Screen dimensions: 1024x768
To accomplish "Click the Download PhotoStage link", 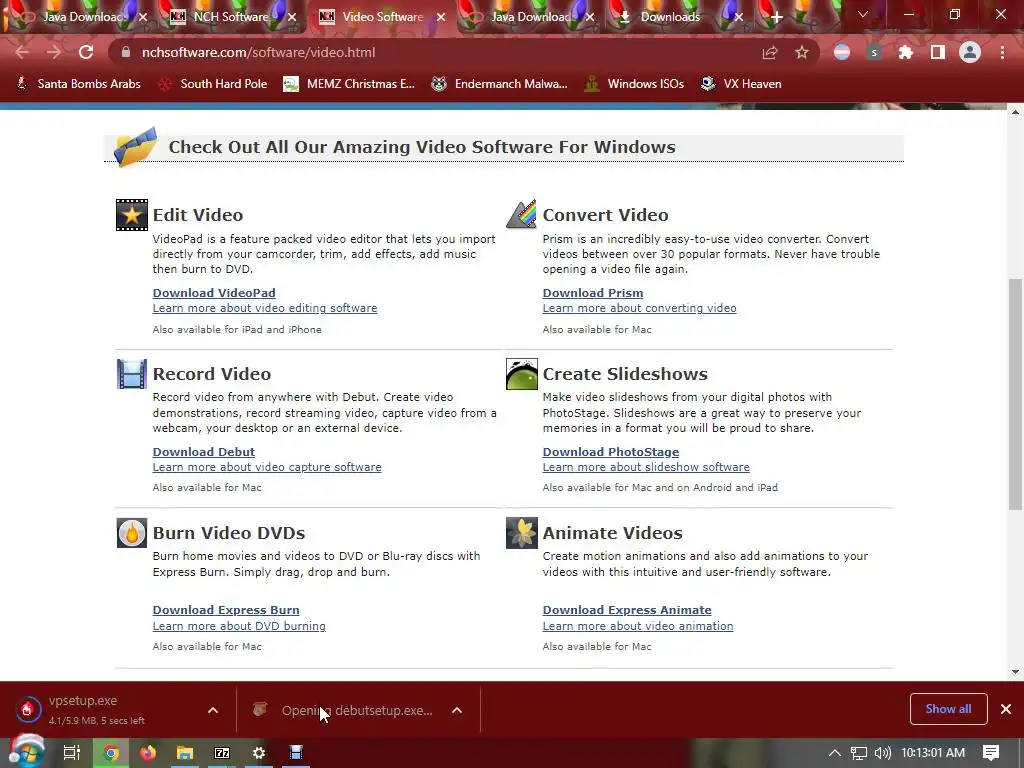I will click(x=611, y=451).
